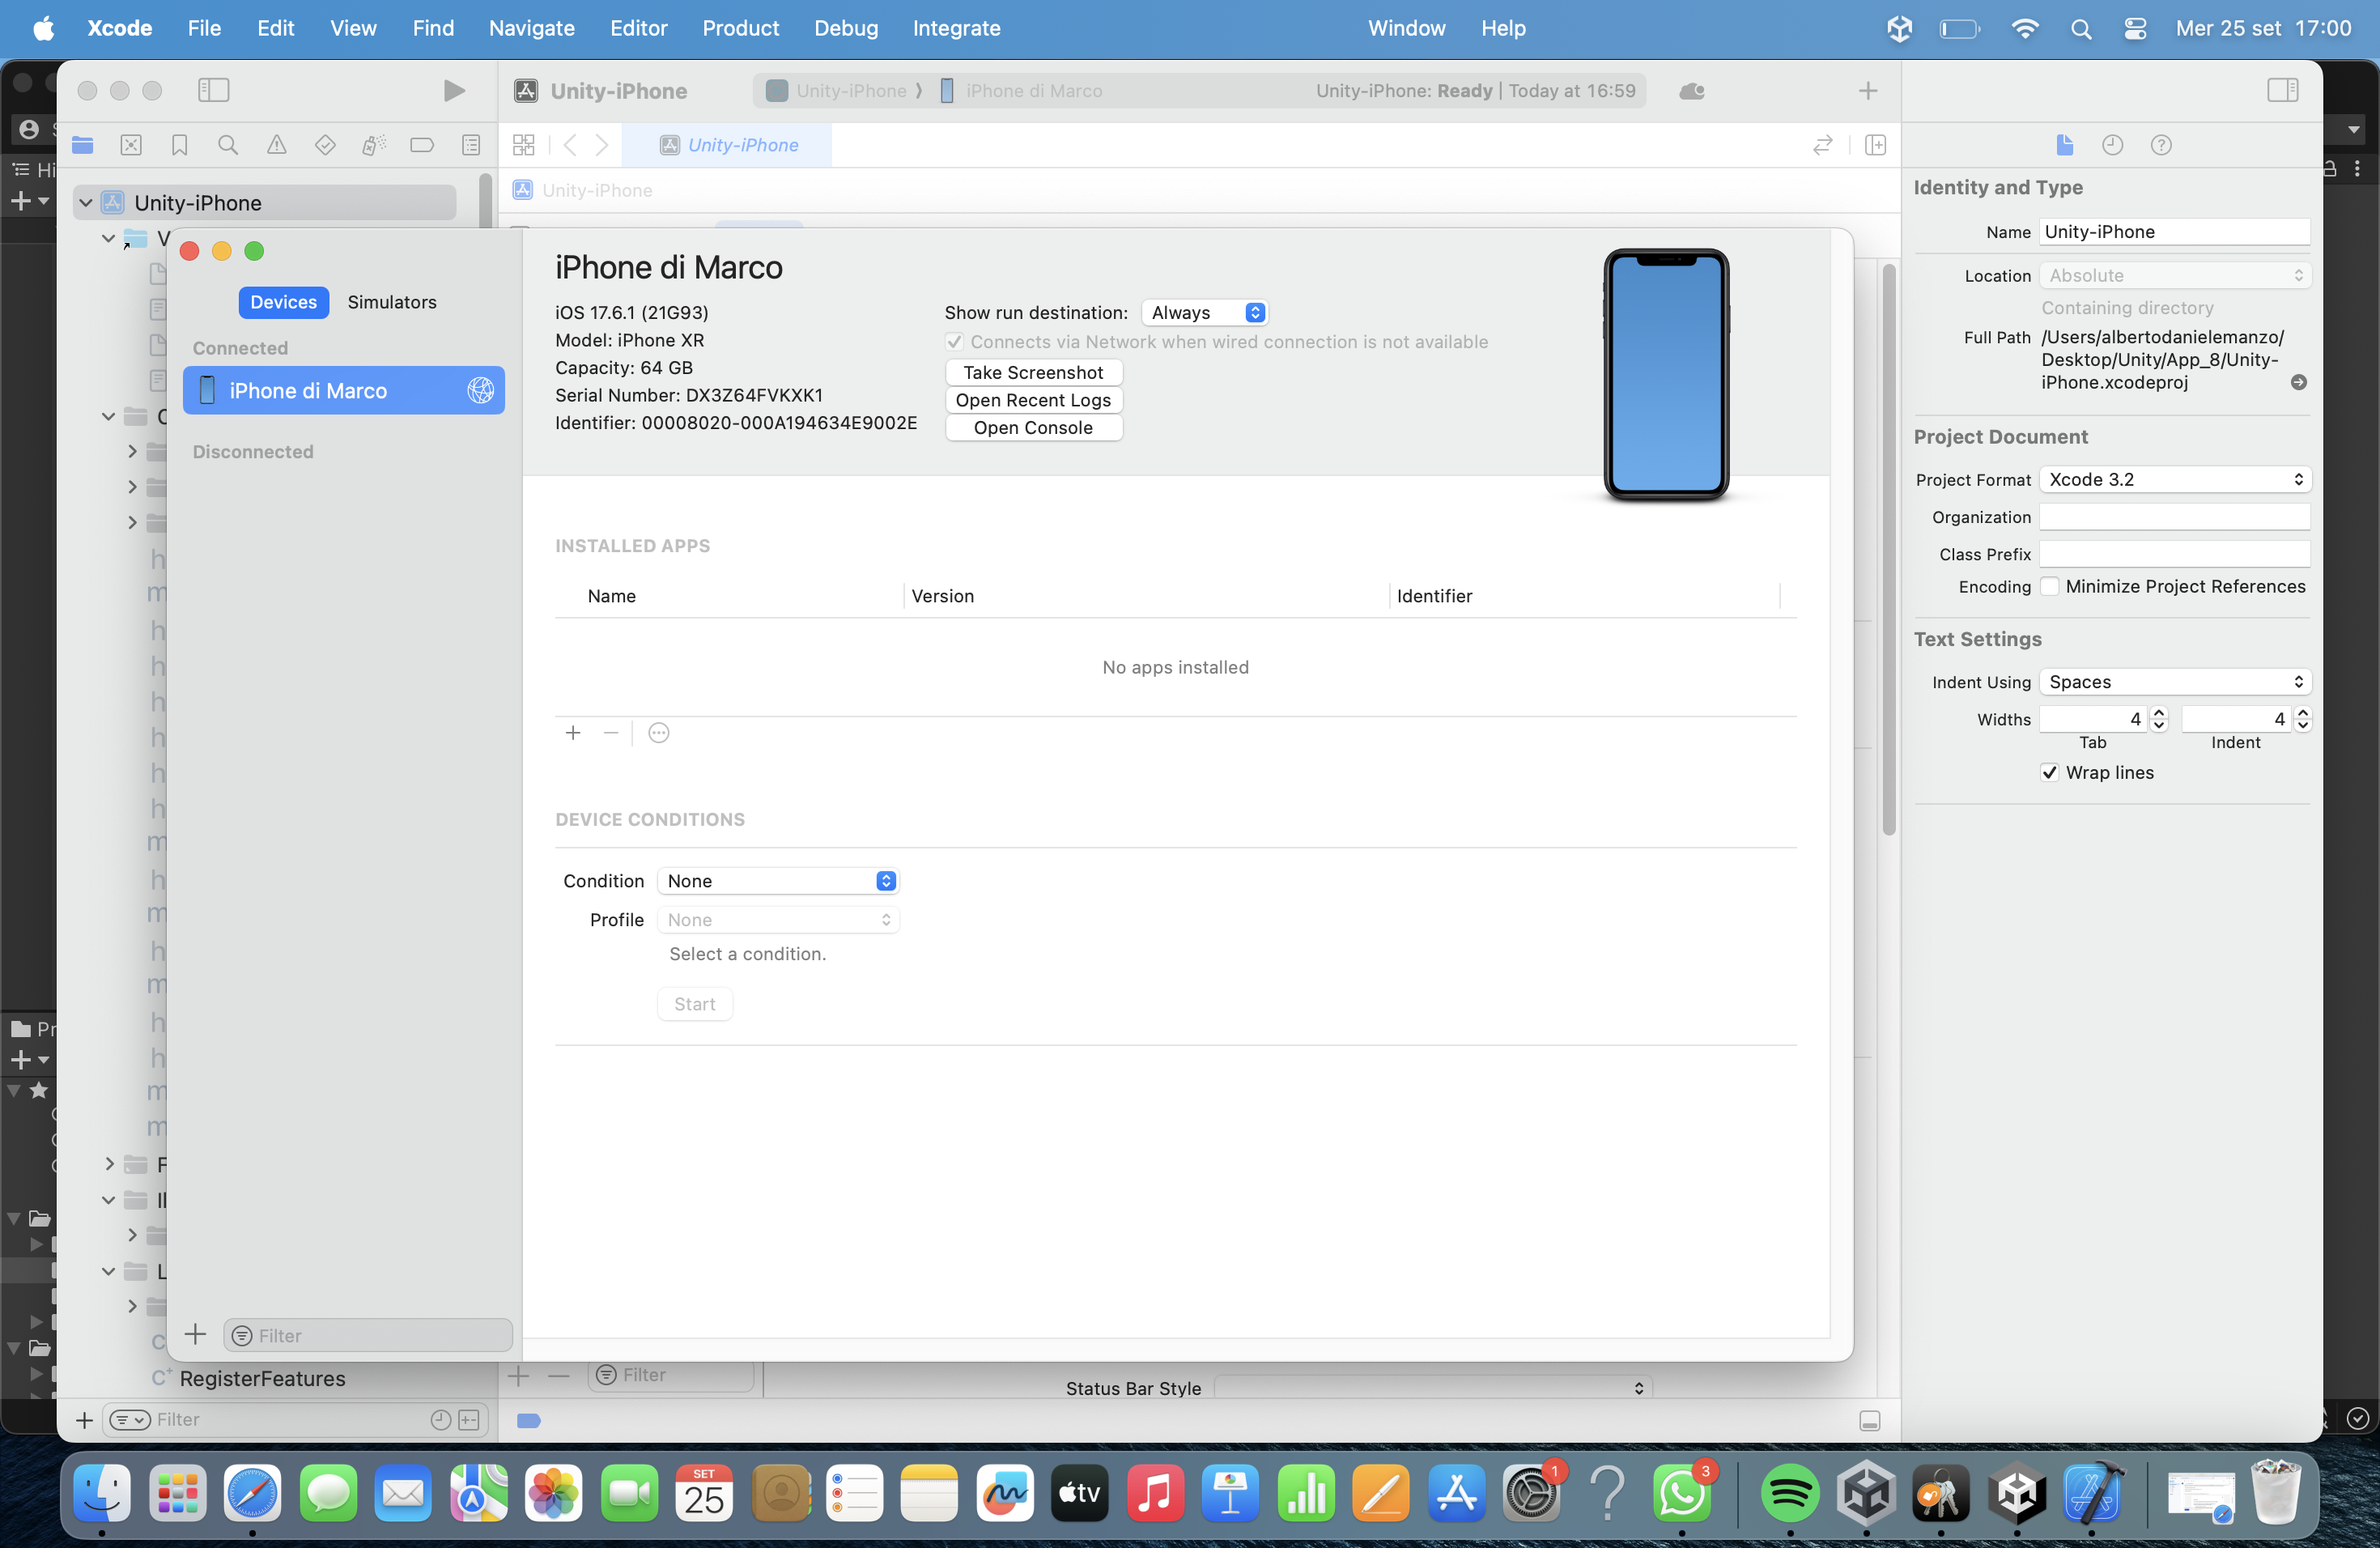
Task: Open the Location dropdown
Action: [x=2175, y=276]
